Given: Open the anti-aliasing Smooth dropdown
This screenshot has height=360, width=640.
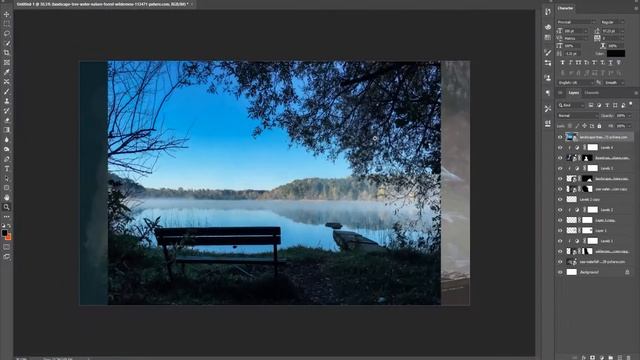Looking at the screenshot, I should click(614, 82).
